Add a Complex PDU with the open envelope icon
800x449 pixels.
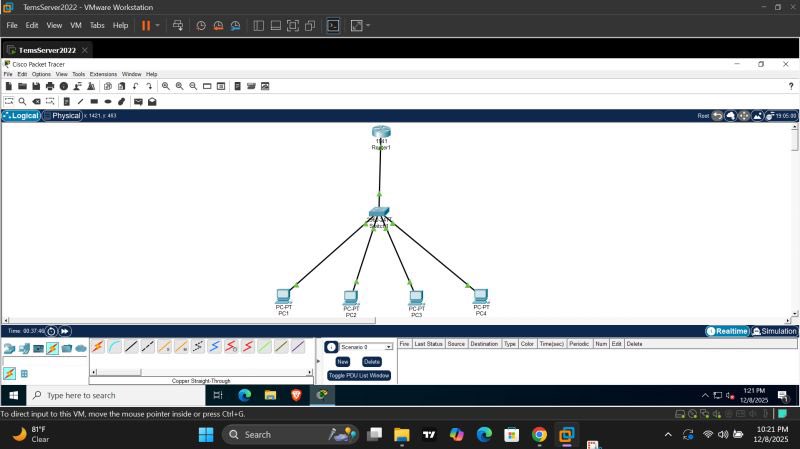[x=152, y=102]
